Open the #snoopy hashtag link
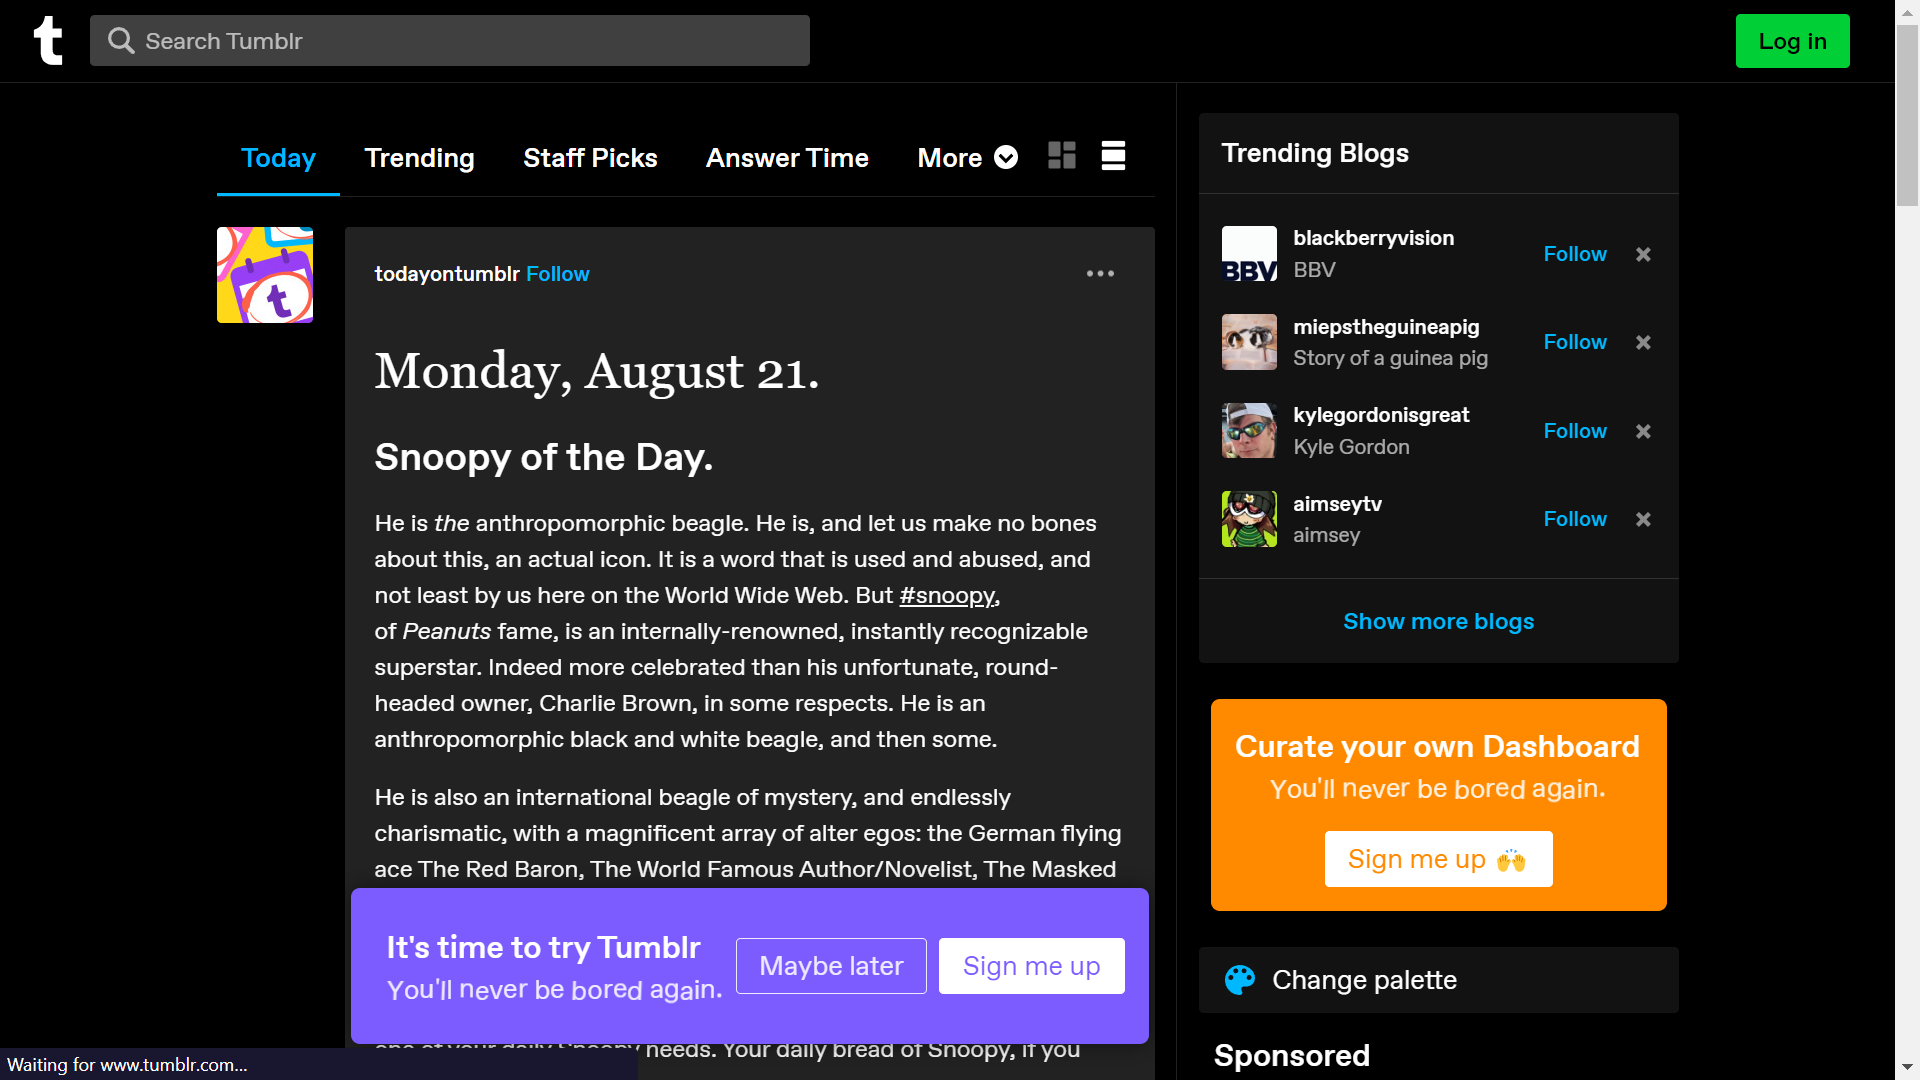 (x=949, y=595)
